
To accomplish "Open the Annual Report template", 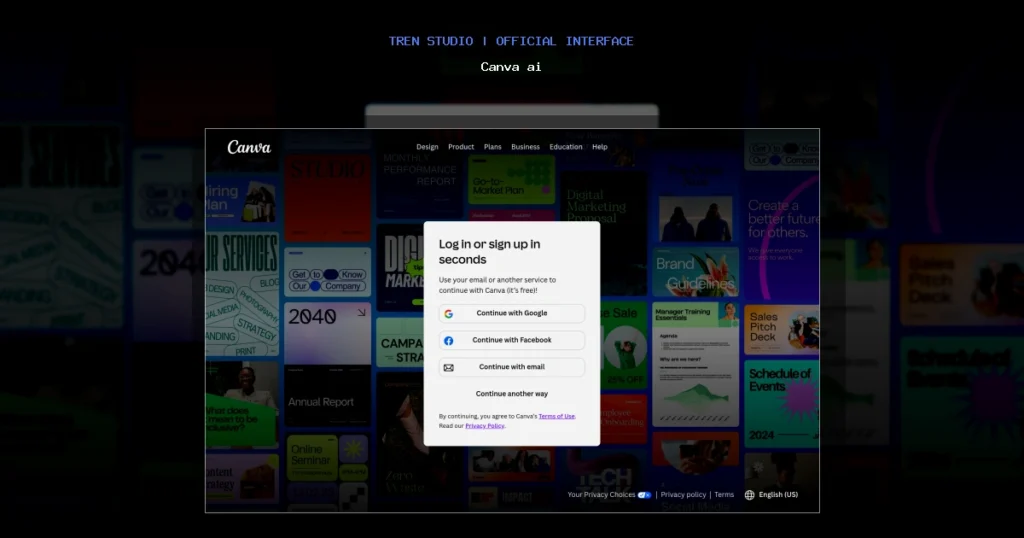I will [x=327, y=397].
